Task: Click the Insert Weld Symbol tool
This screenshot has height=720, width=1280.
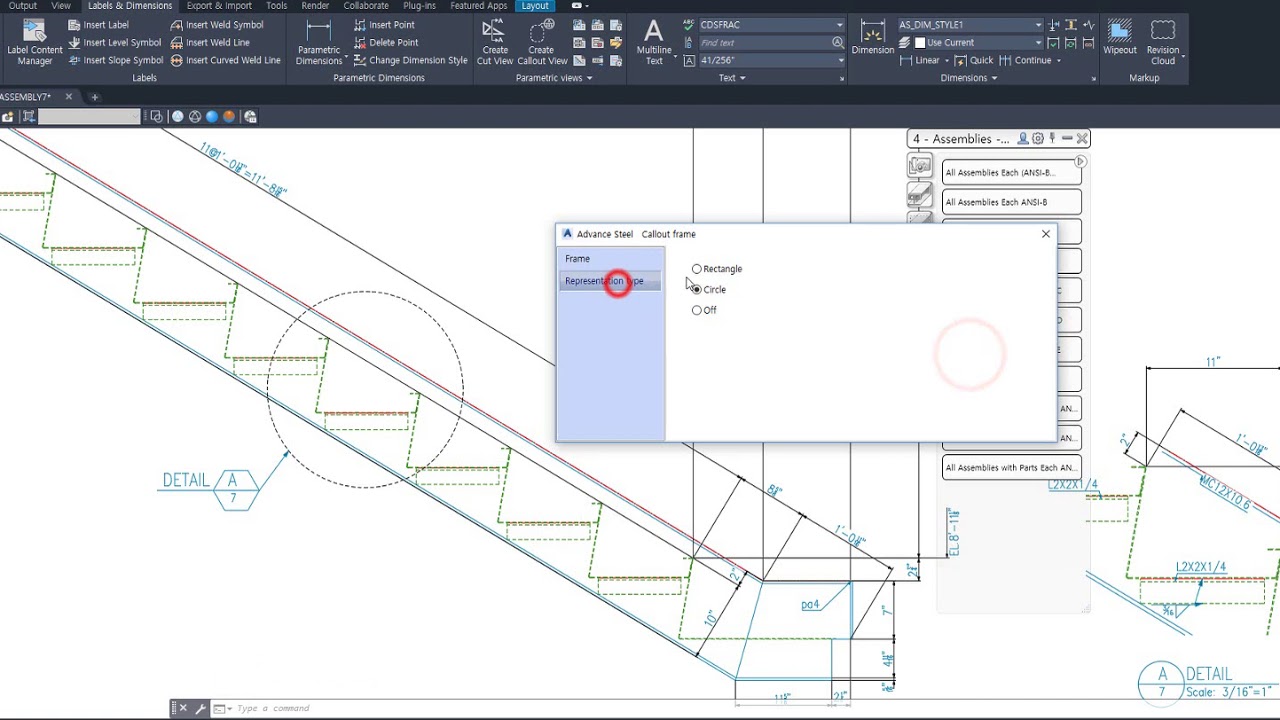Action: tap(217, 25)
